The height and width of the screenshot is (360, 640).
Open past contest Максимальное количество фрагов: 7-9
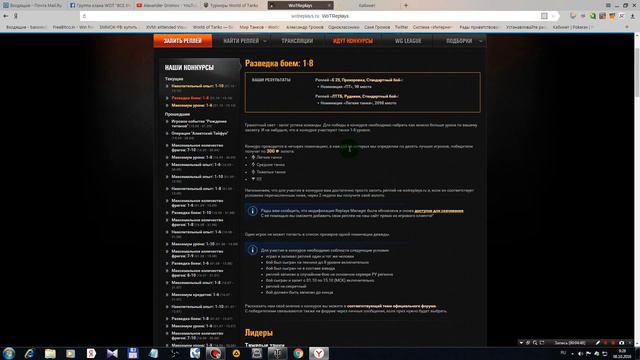[x=197, y=253]
